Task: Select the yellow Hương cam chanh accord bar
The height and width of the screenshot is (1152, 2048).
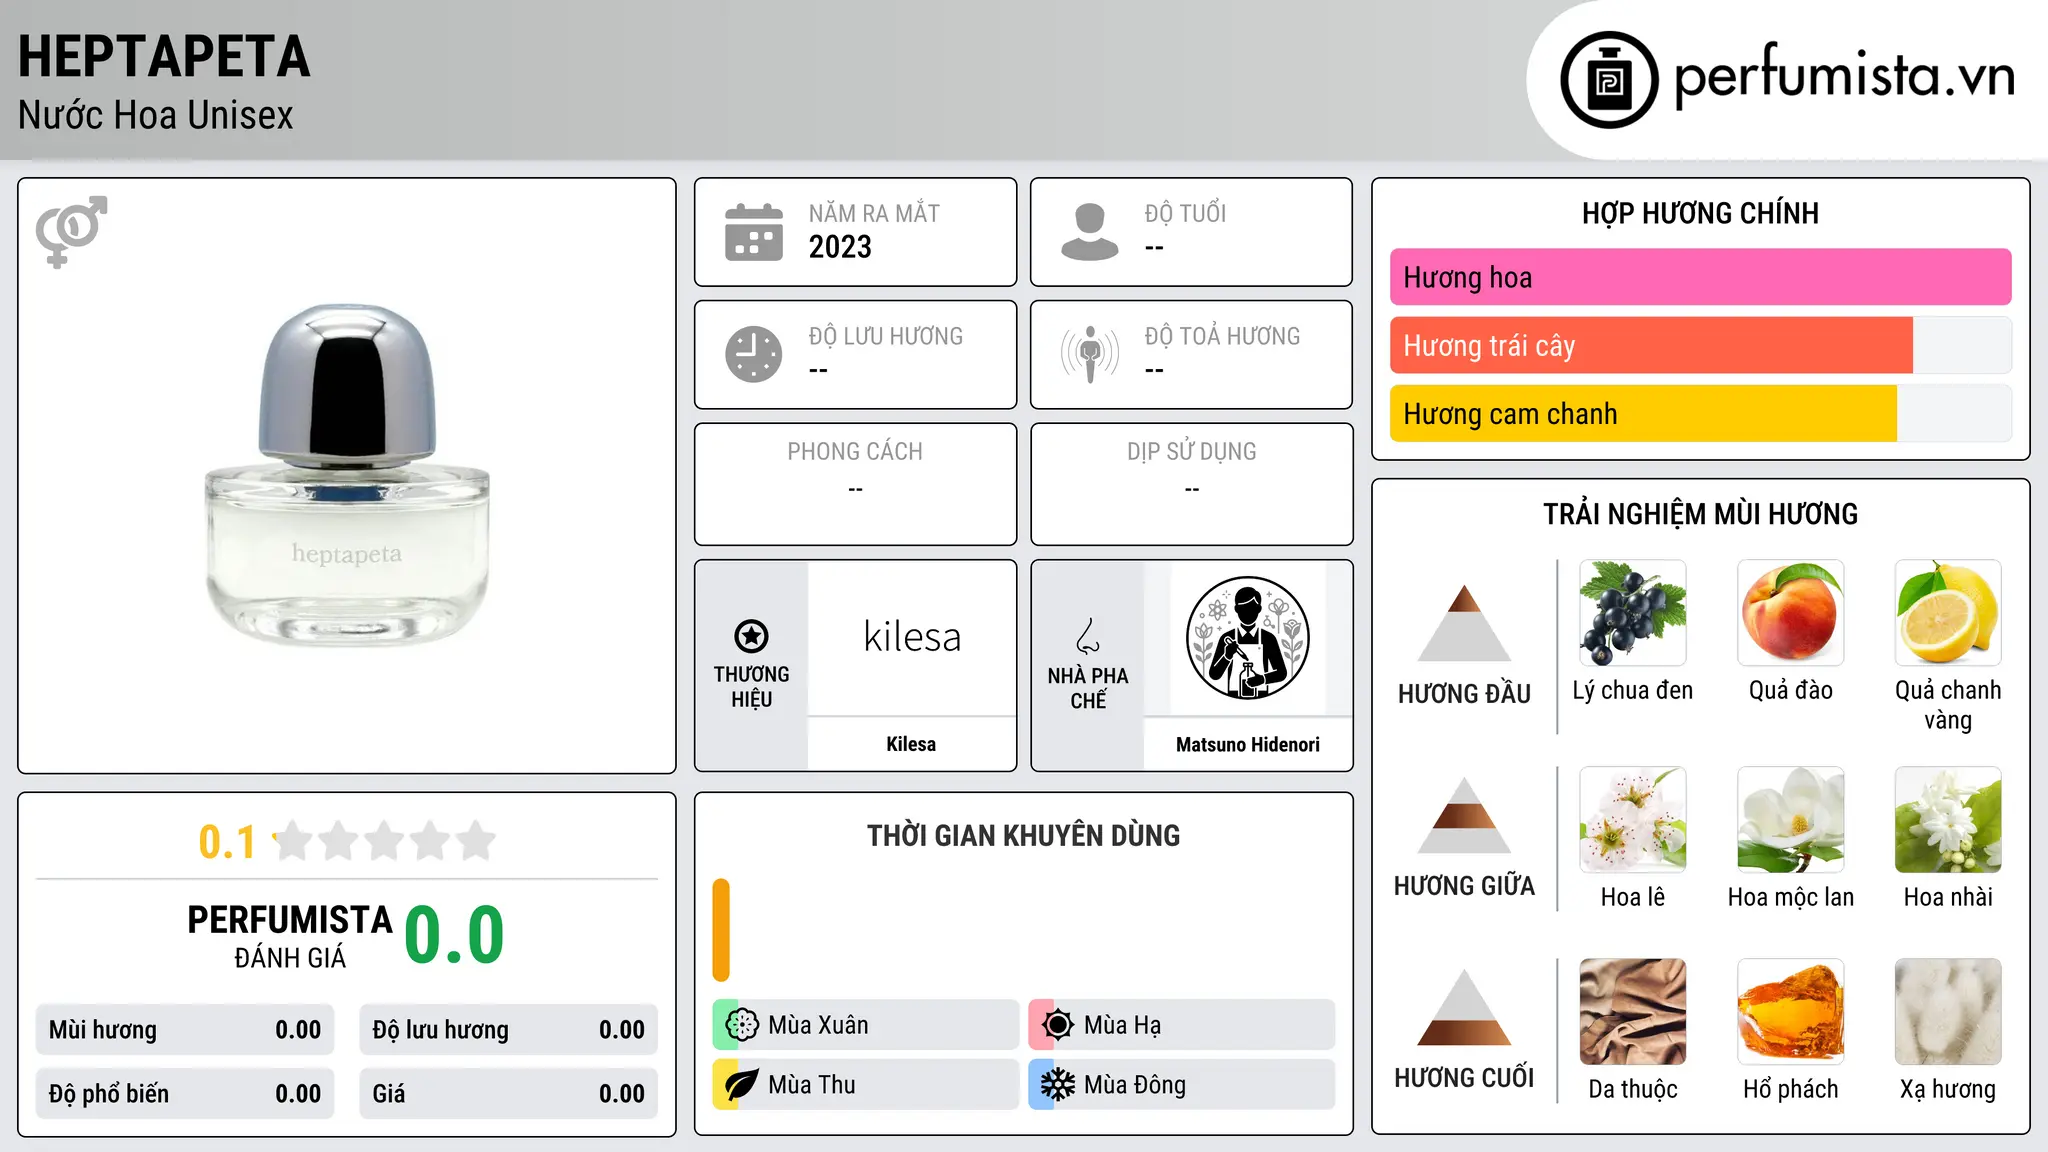Action: click(x=1643, y=413)
